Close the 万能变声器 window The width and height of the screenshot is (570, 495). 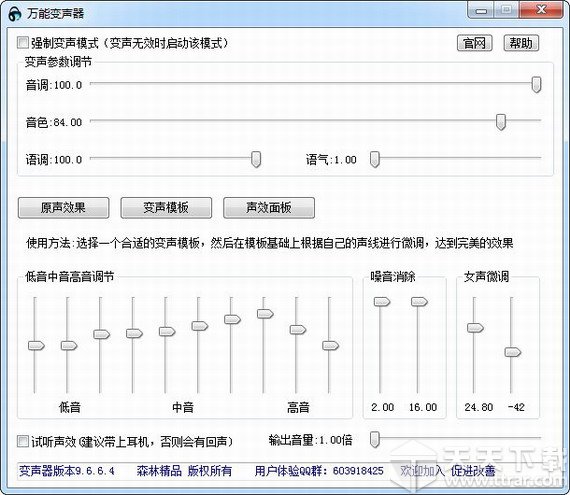coord(541,10)
